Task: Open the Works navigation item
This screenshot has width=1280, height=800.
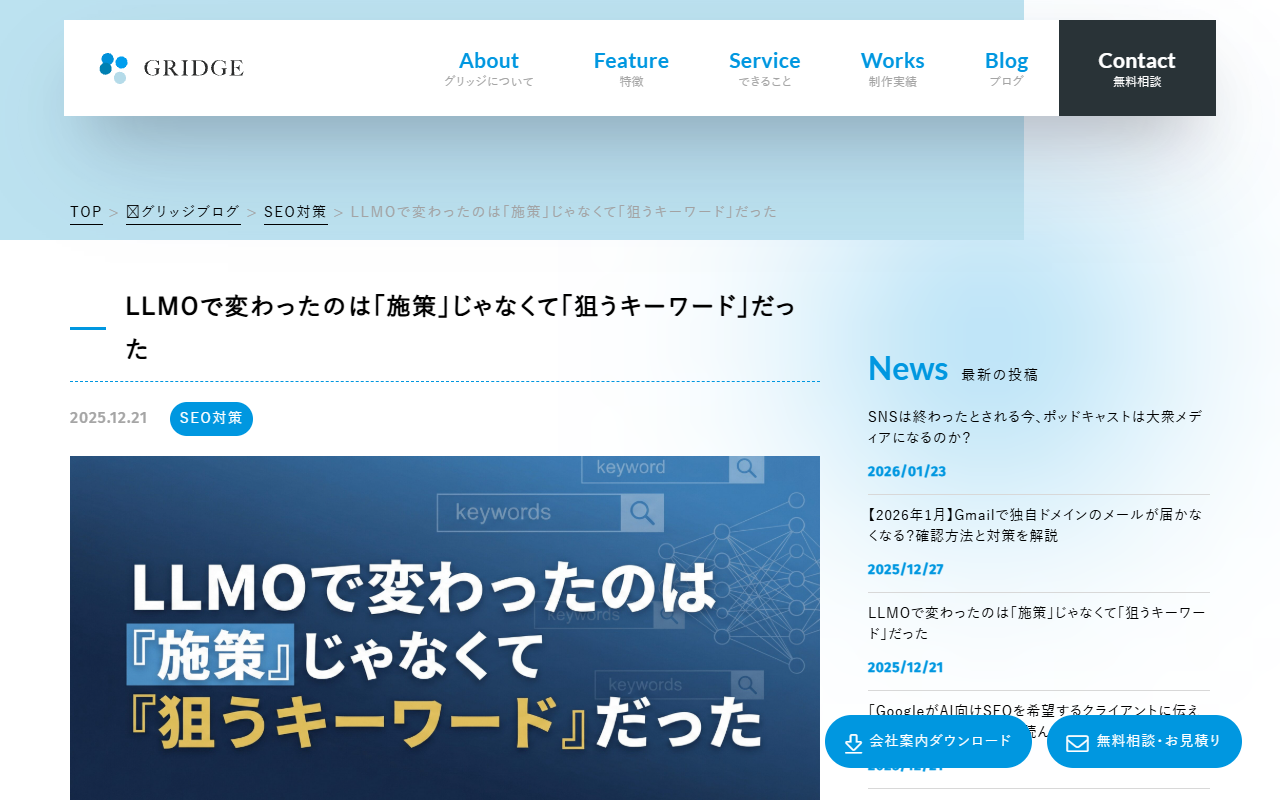Action: pyautogui.click(x=892, y=68)
